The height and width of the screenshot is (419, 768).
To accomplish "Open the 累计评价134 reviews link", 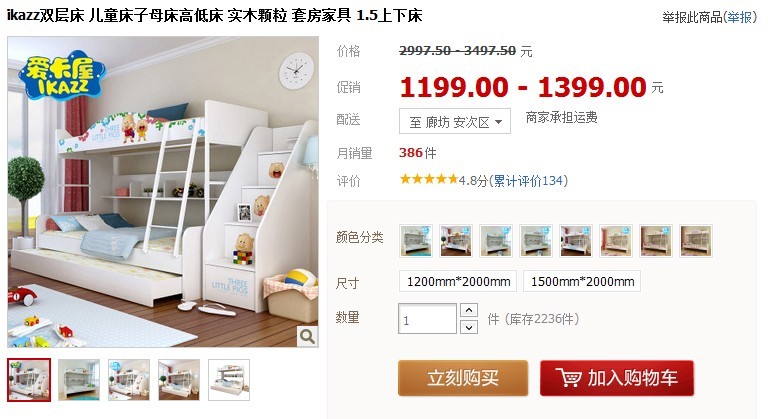I will click(x=528, y=181).
